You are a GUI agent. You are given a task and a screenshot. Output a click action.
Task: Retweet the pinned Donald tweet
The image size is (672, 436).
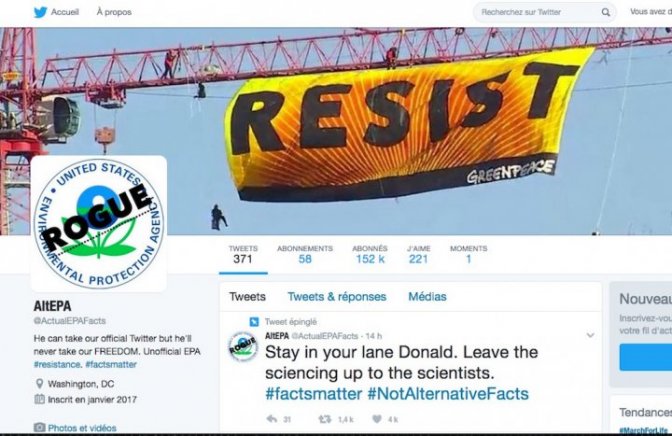pos(324,419)
